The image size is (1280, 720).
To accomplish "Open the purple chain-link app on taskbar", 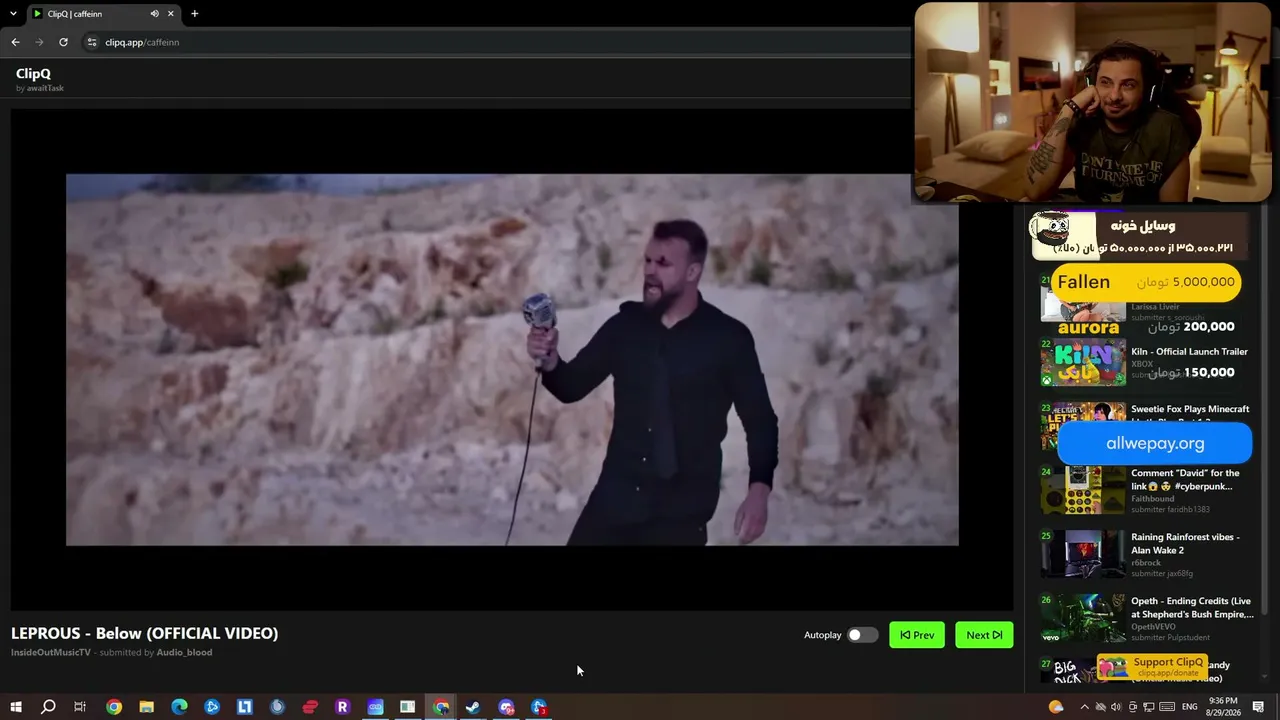I will (375, 707).
